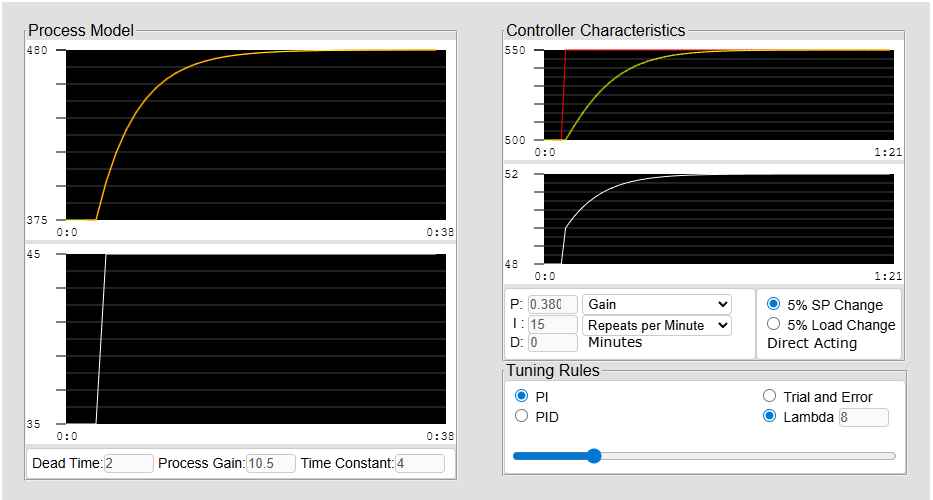Click the D derivative value field

(x=552, y=343)
